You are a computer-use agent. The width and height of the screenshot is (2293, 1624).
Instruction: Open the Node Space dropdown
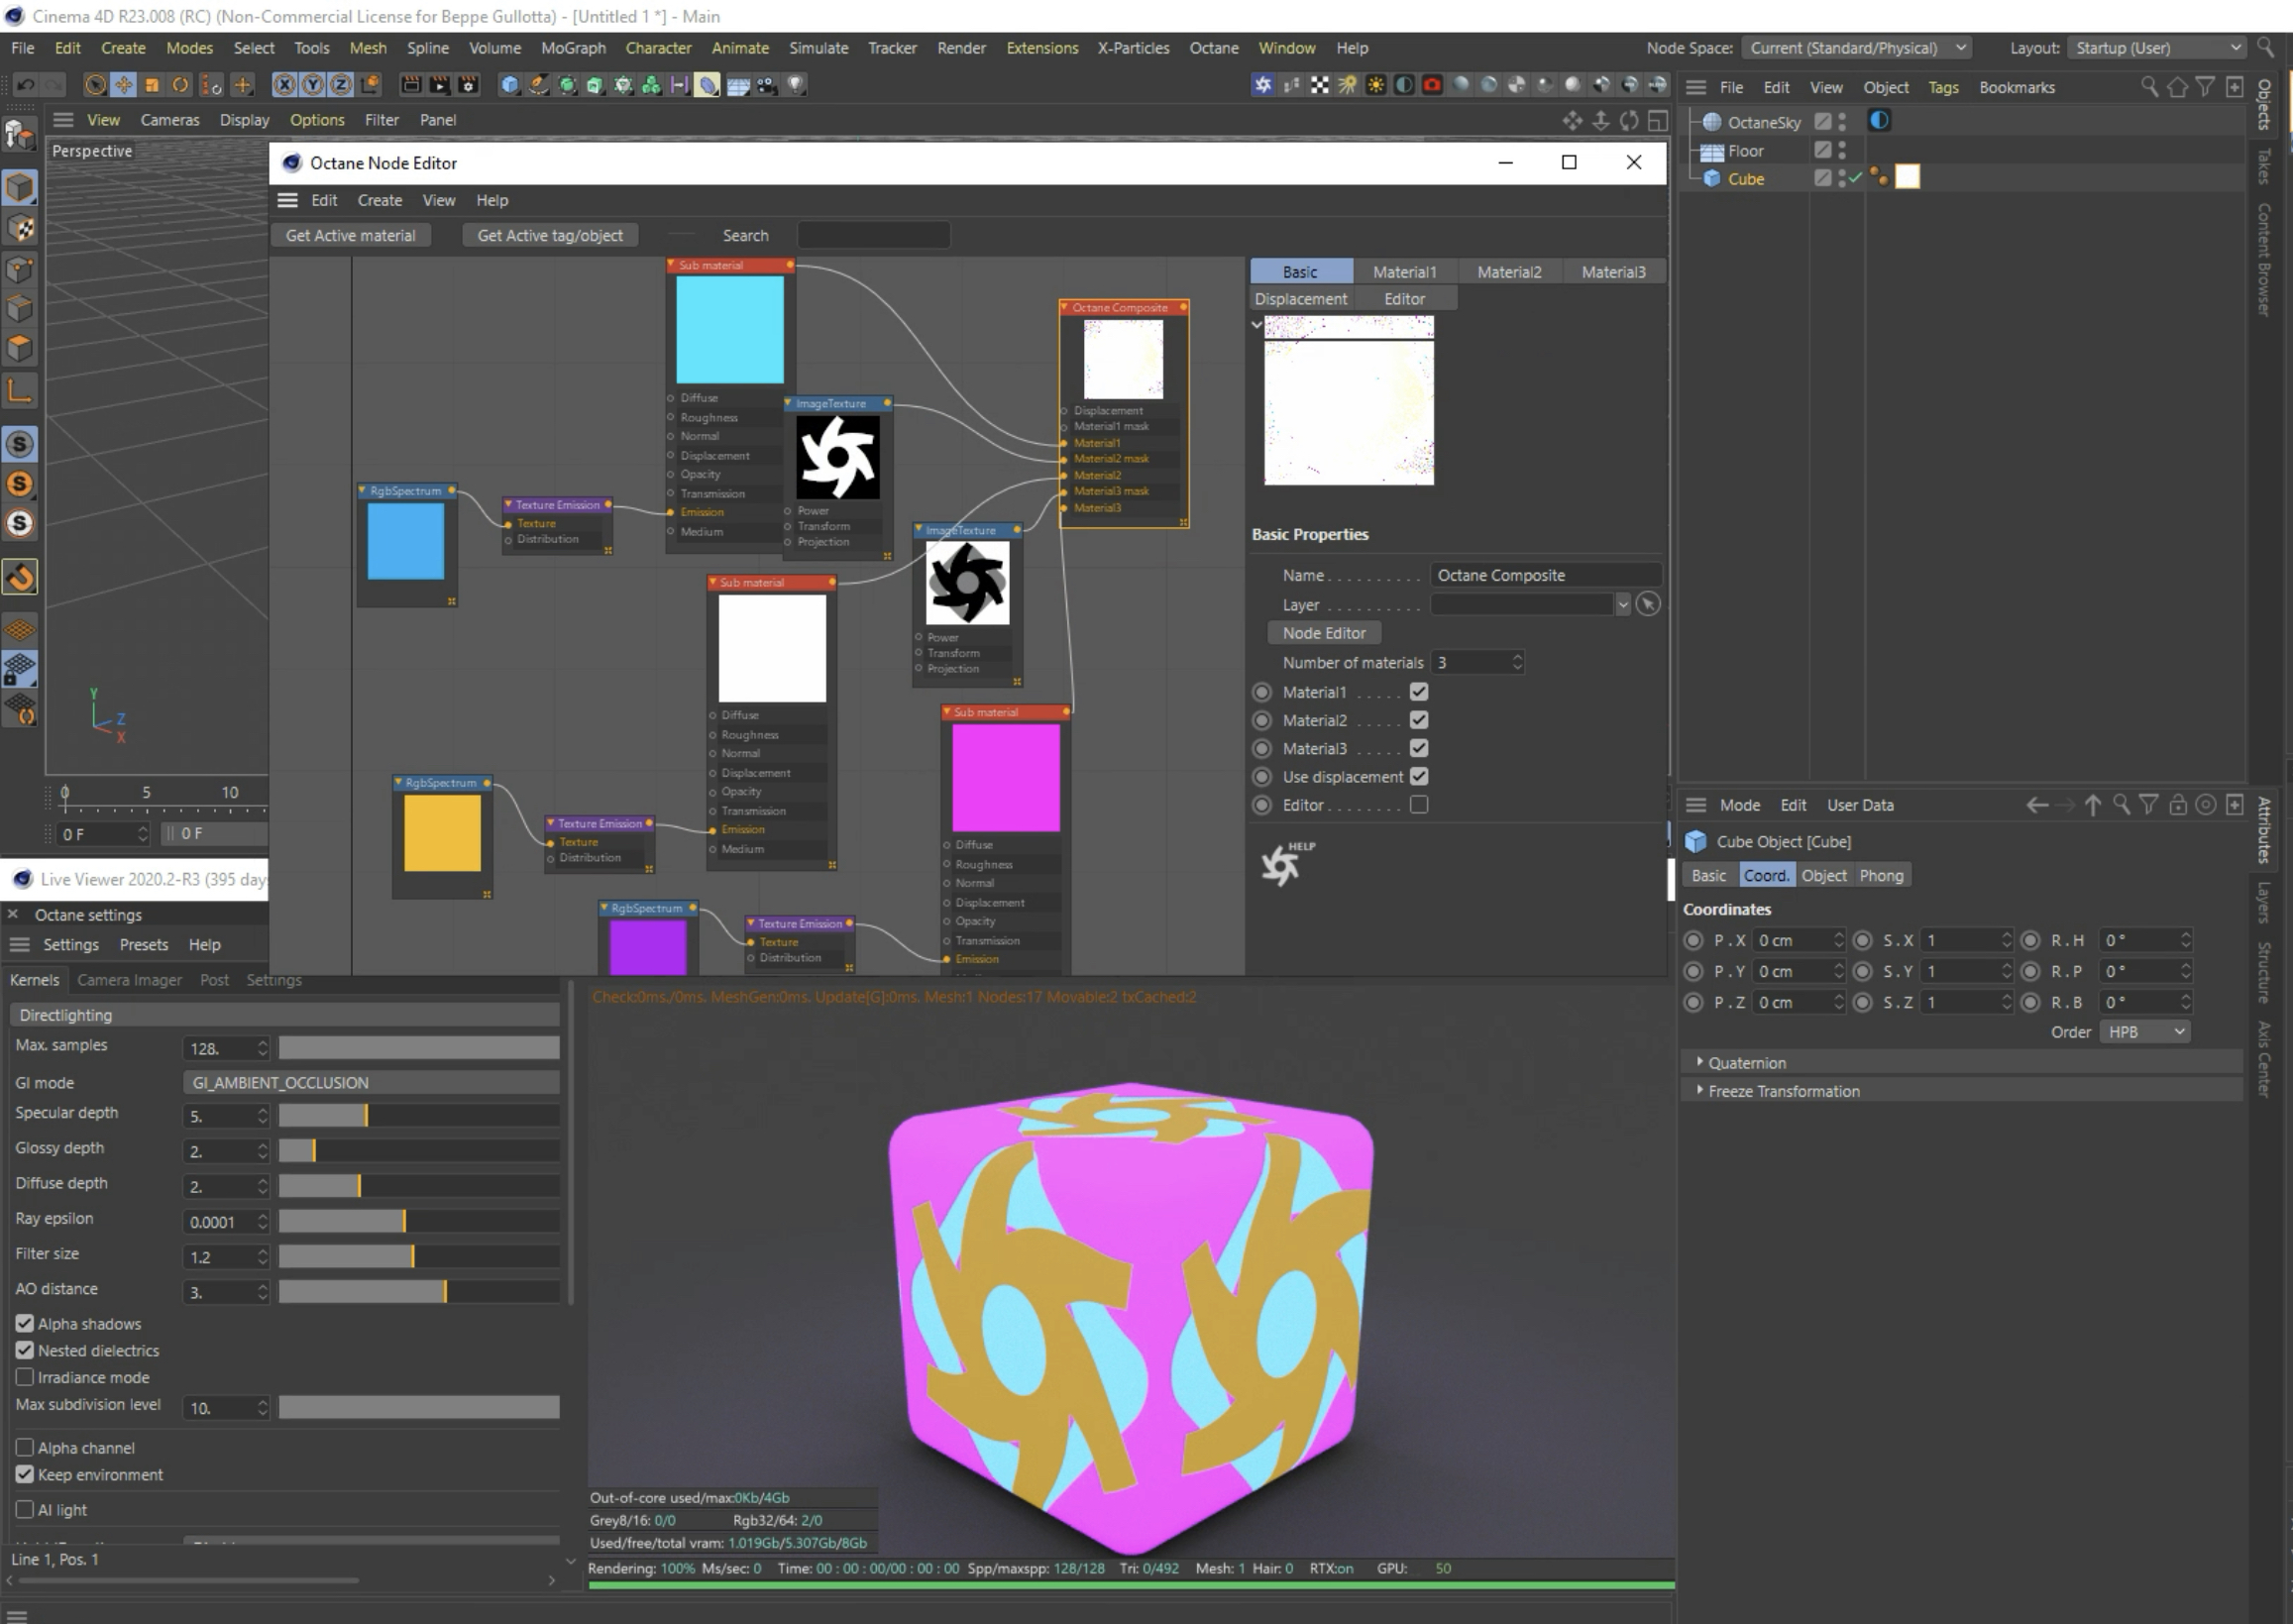(x=1857, y=48)
